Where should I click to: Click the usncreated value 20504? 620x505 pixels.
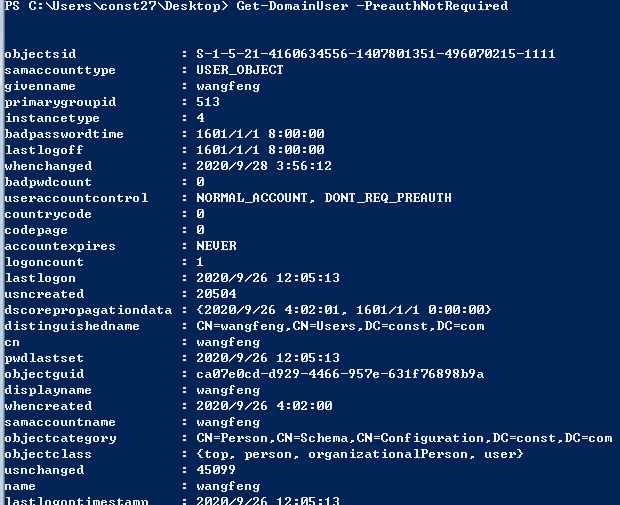(216, 294)
